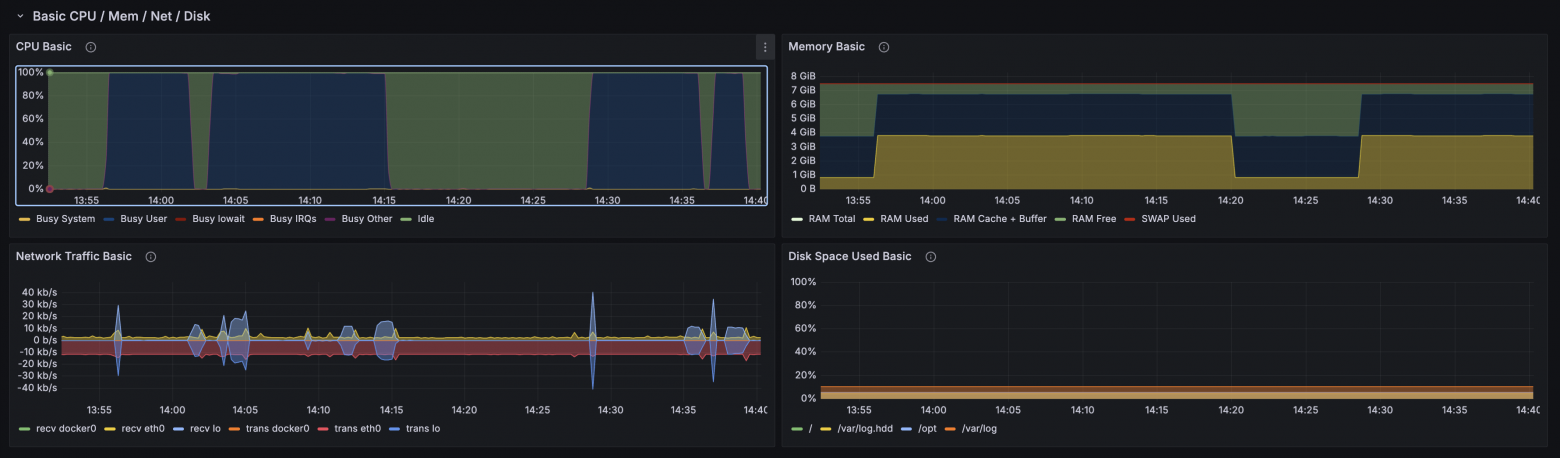Click the info icon beside CPU Basic

91,47
